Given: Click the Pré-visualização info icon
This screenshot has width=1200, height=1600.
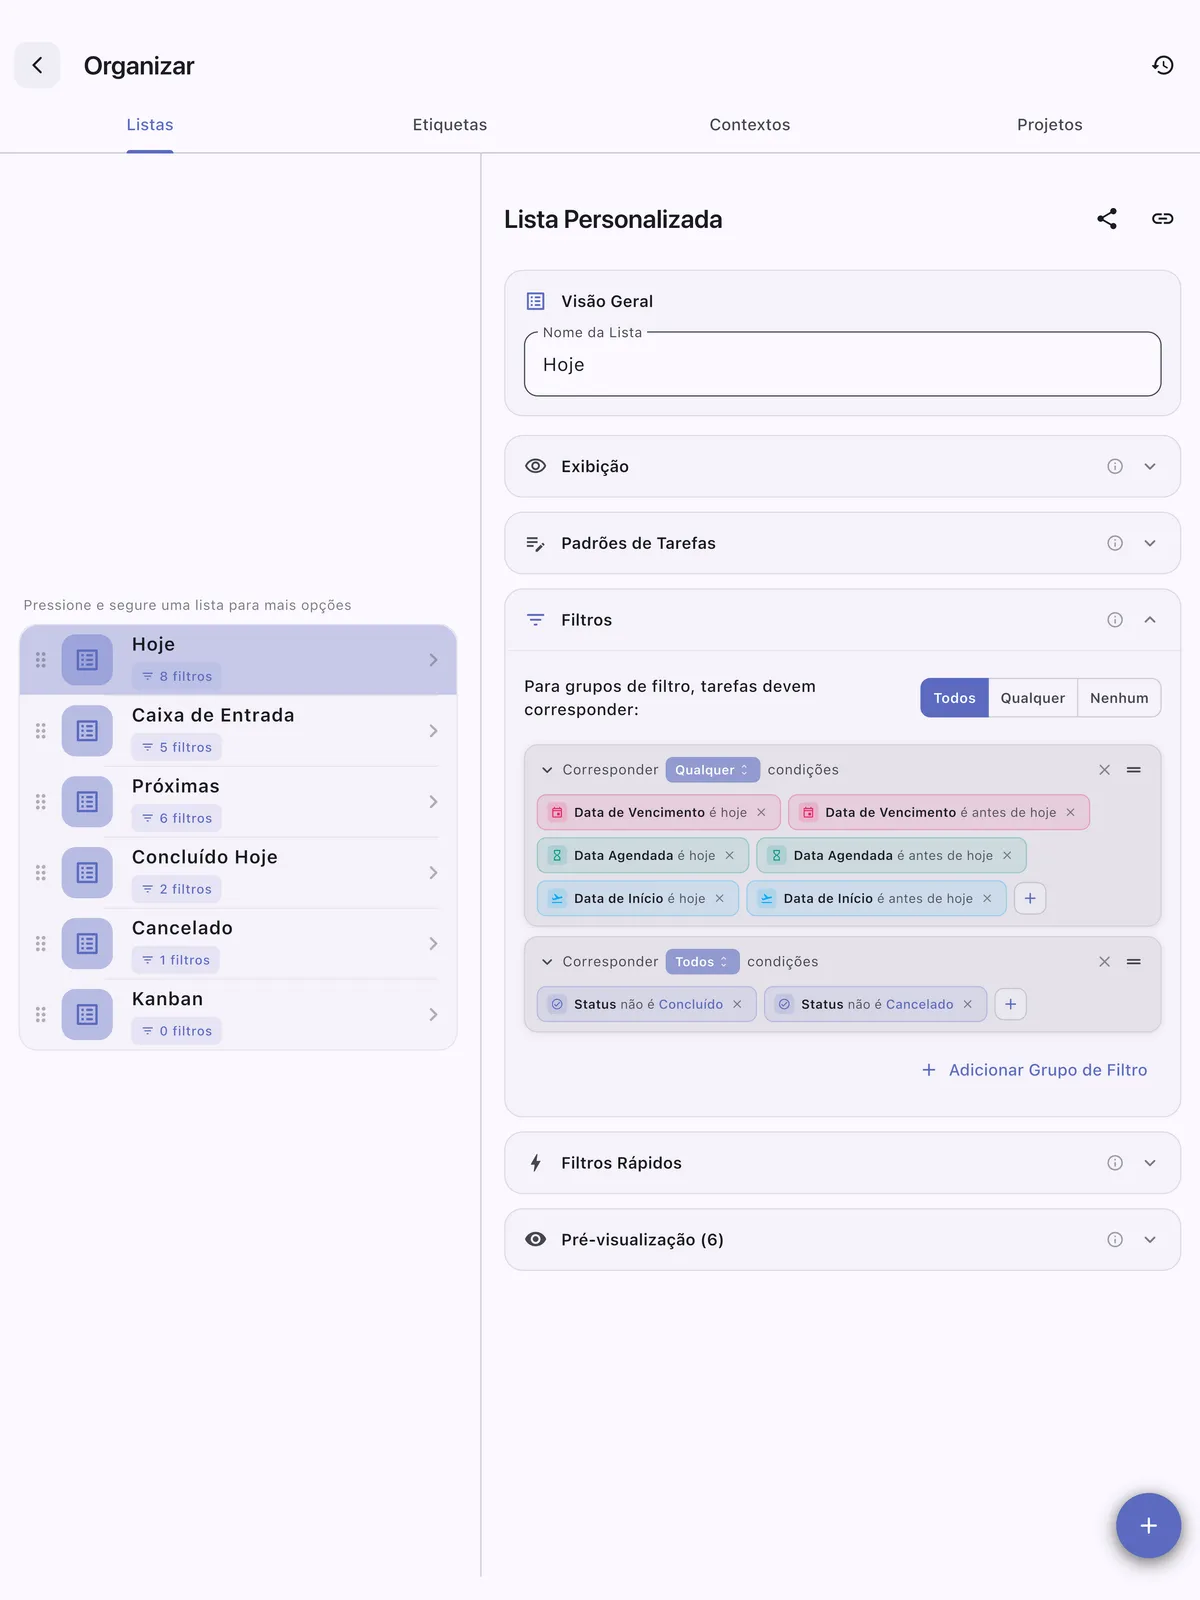Looking at the screenshot, I should (x=1115, y=1240).
